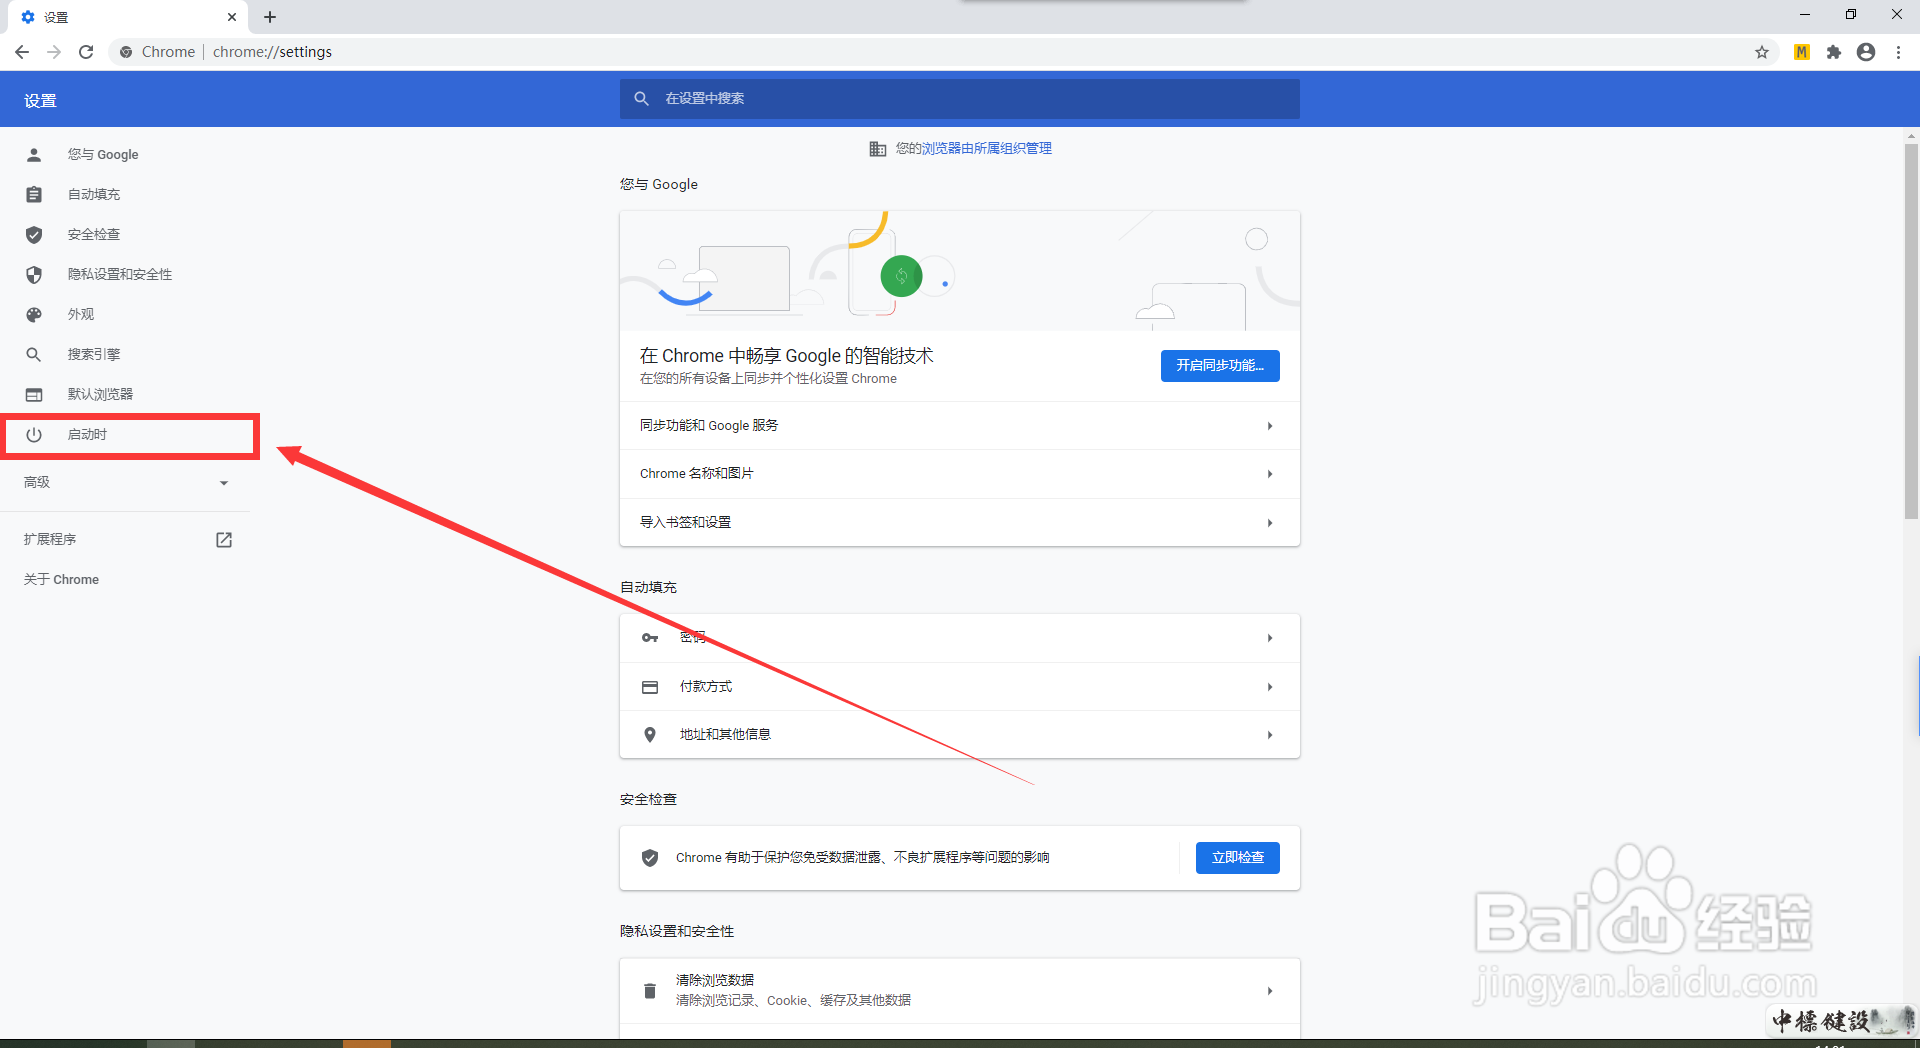The height and width of the screenshot is (1048, 1920).
Task: Open the 付款方式 row arrow
Action: (1270, 687)
